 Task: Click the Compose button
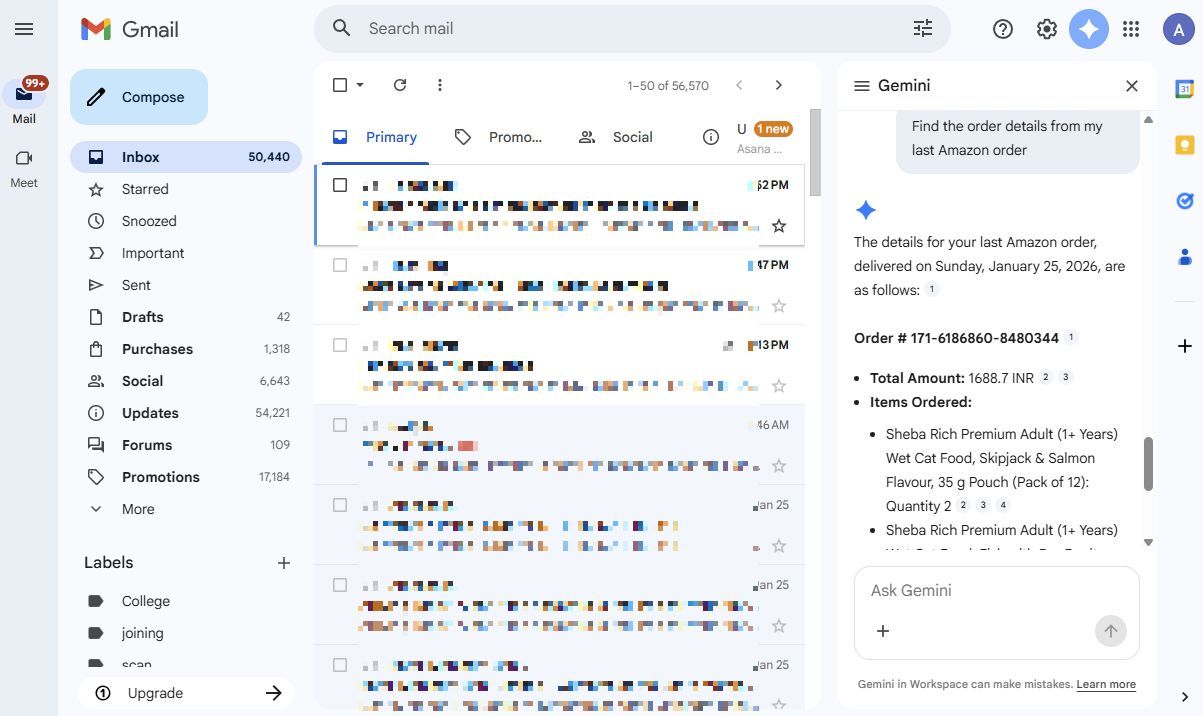139,97
